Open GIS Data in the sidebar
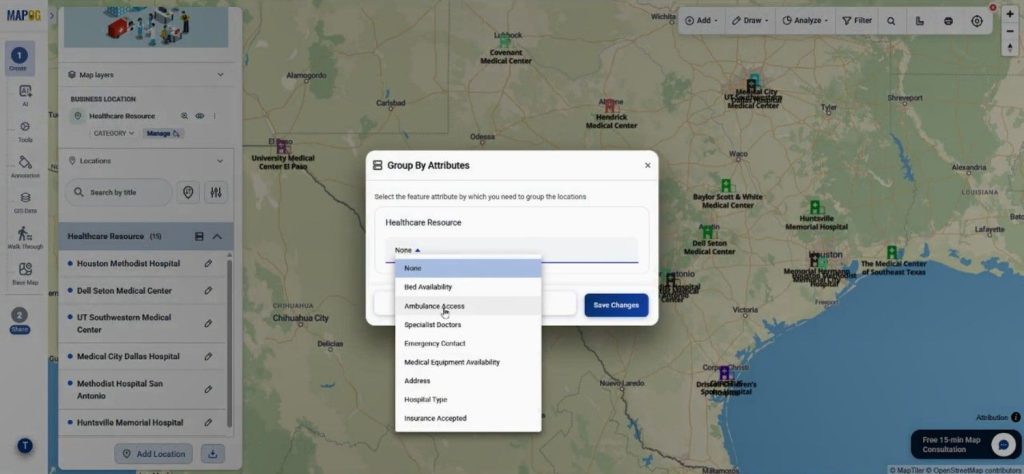 coord(25,202)
